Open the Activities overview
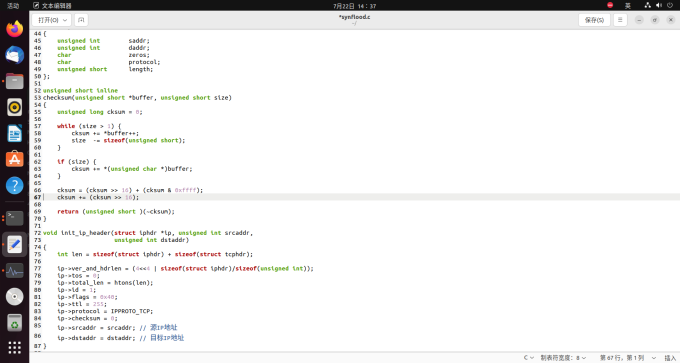The image size is (680, 363). click(13, 6)
